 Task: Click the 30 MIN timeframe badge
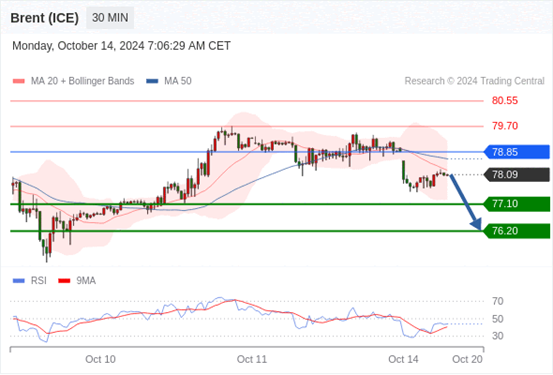click(x=110, y=18)
